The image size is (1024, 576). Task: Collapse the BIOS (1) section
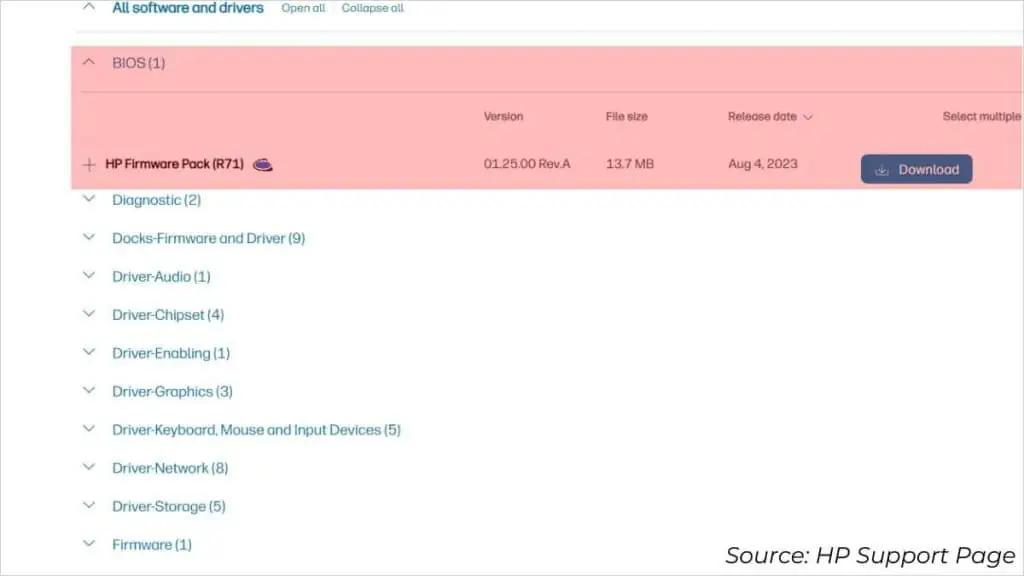90,63
